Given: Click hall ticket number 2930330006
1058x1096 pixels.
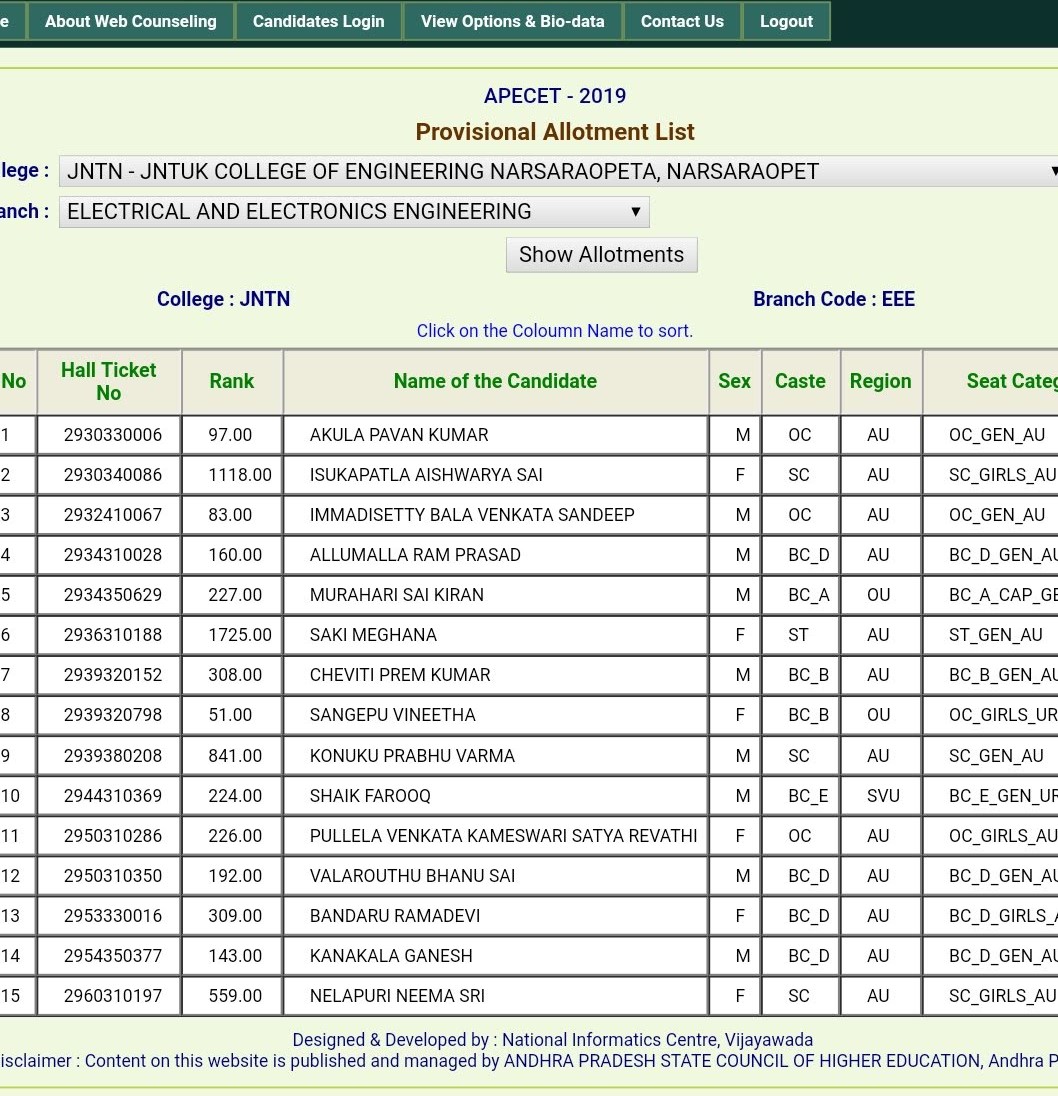Looking at the screenshot, I should point(113,435).
